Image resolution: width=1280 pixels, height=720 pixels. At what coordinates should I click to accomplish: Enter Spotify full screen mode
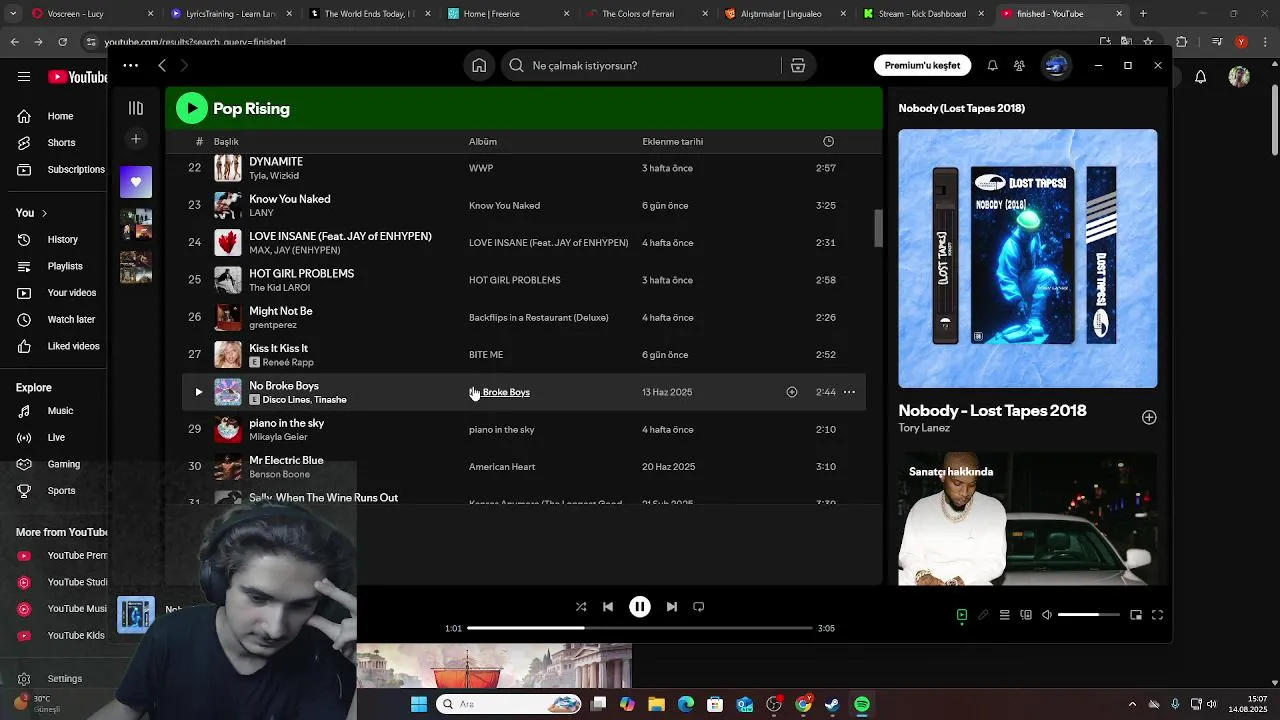point(1157,615)
